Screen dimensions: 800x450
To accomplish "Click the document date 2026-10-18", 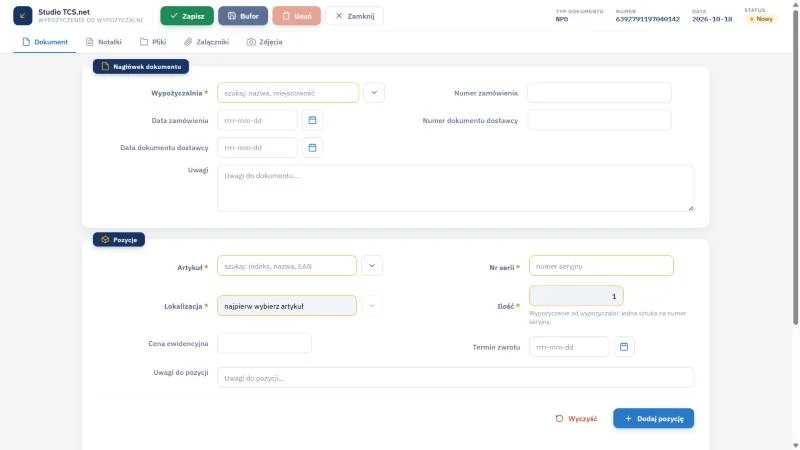I will [712, 19].
